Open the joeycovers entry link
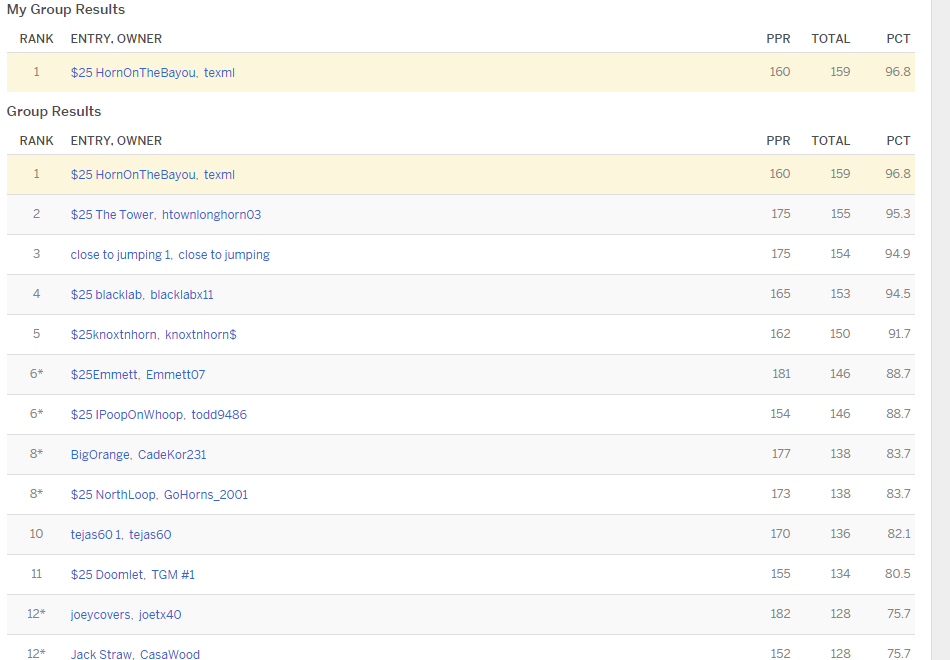 [100, 615]
